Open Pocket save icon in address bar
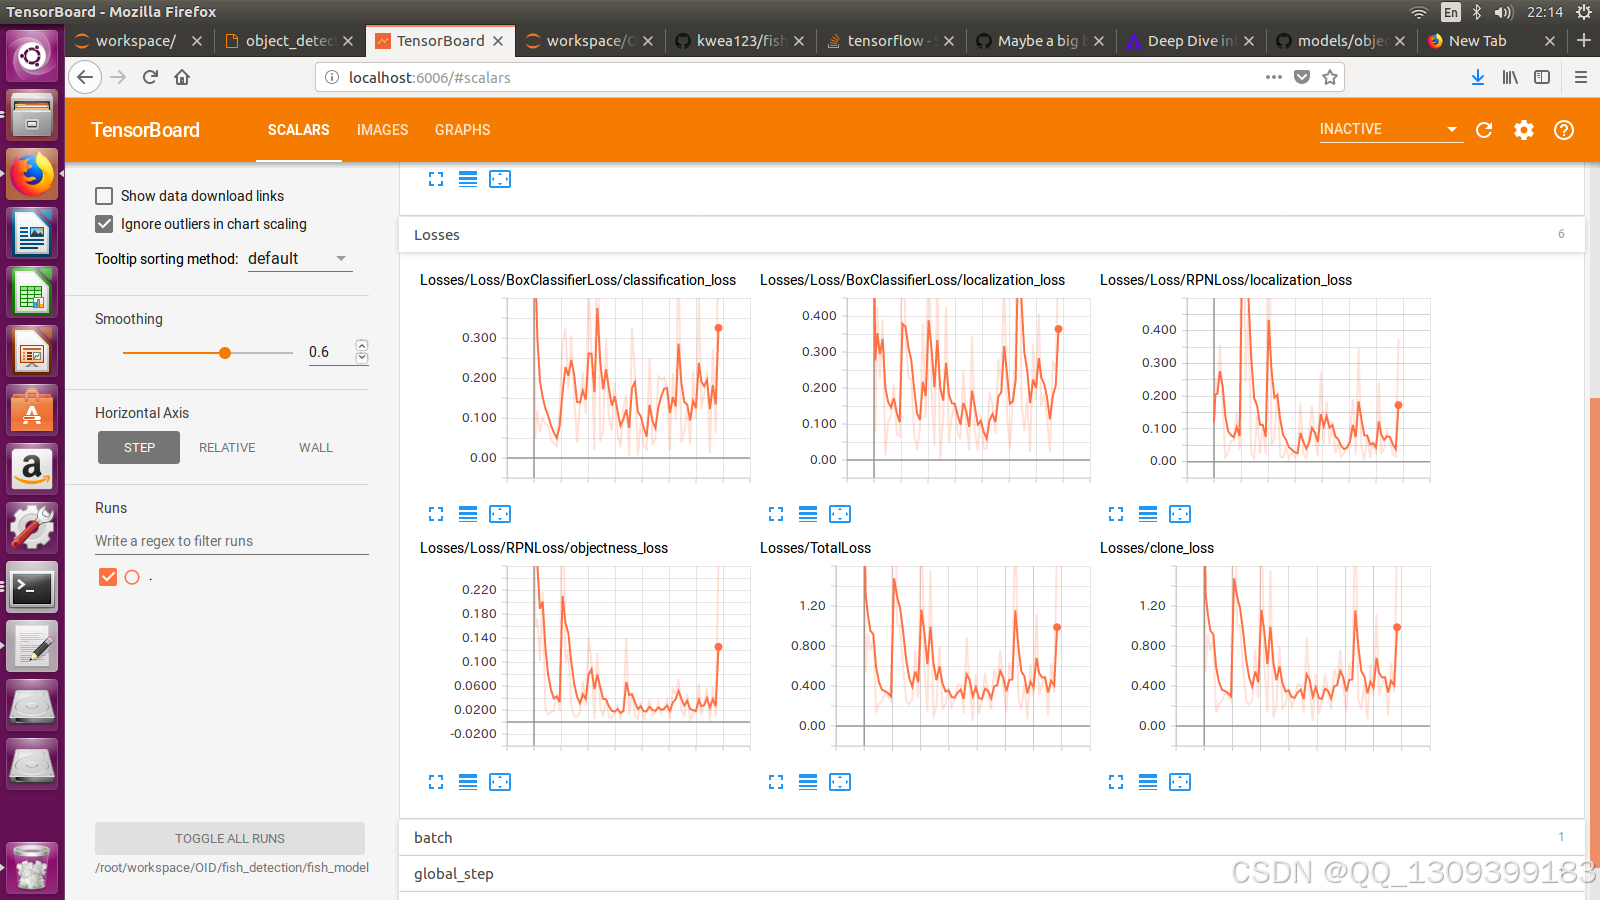1600x900 pixels. [x=1302, y=77]
